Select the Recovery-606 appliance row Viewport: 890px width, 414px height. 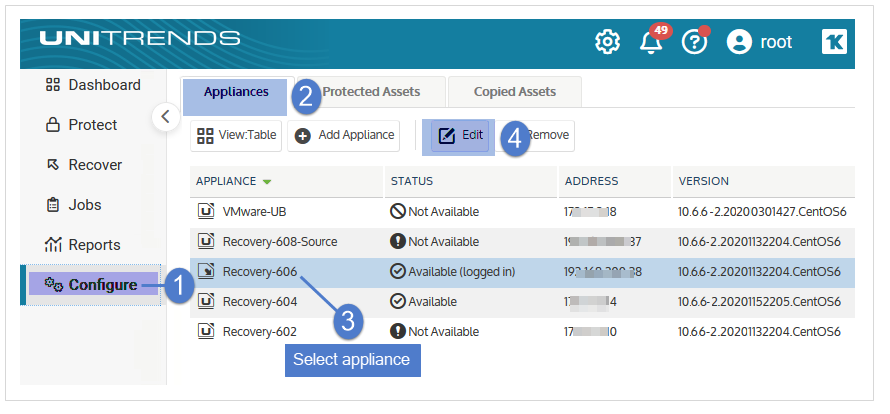click(x=522, y=272)
